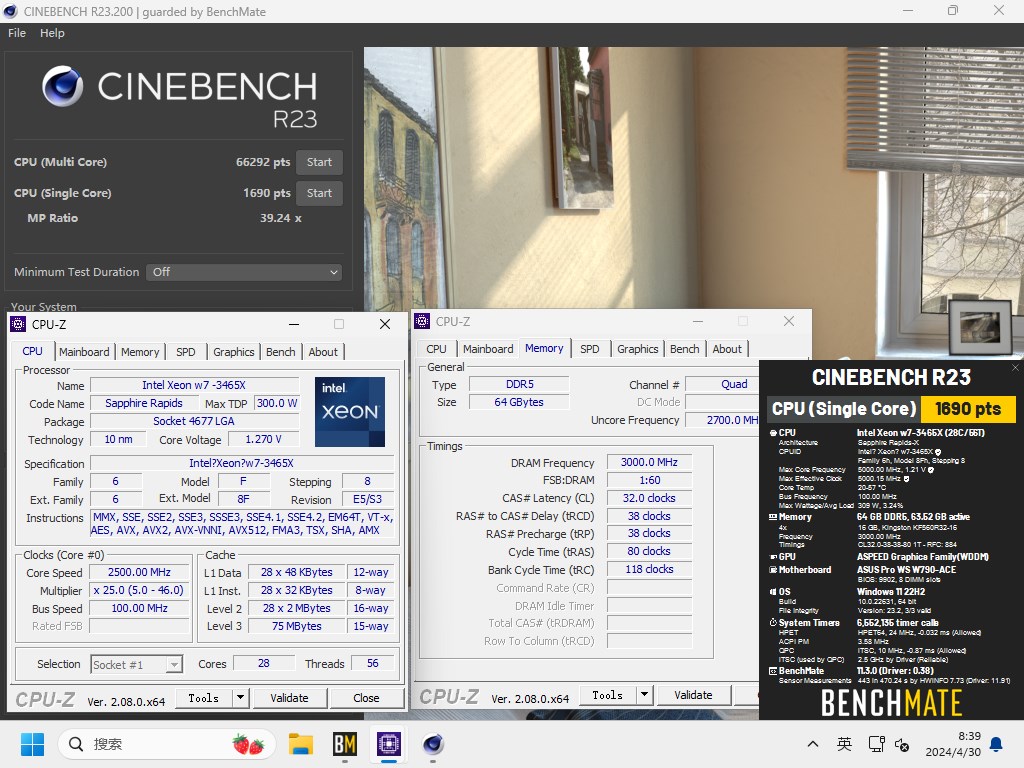Switch to SPD tab in left CPU-Z
The image size is (1024, 768).
click(x=185, y=352)
